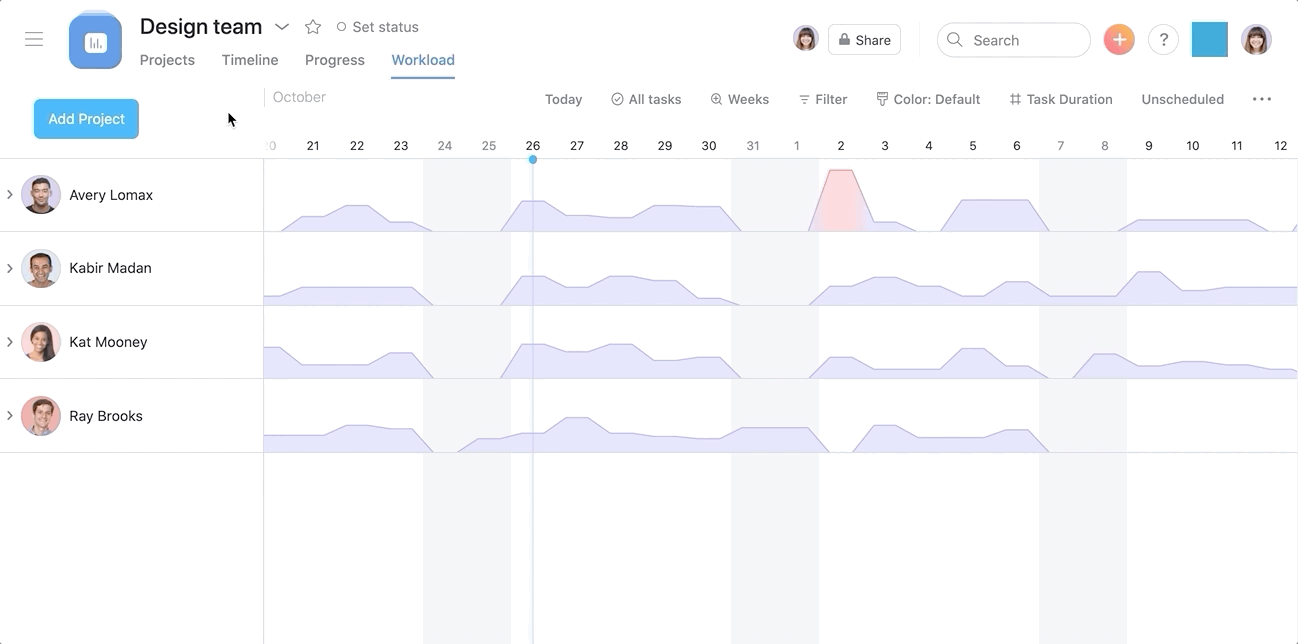Jump to Today in the timeline
This screenshot has height=644, width=1298.
pos(564,99)
